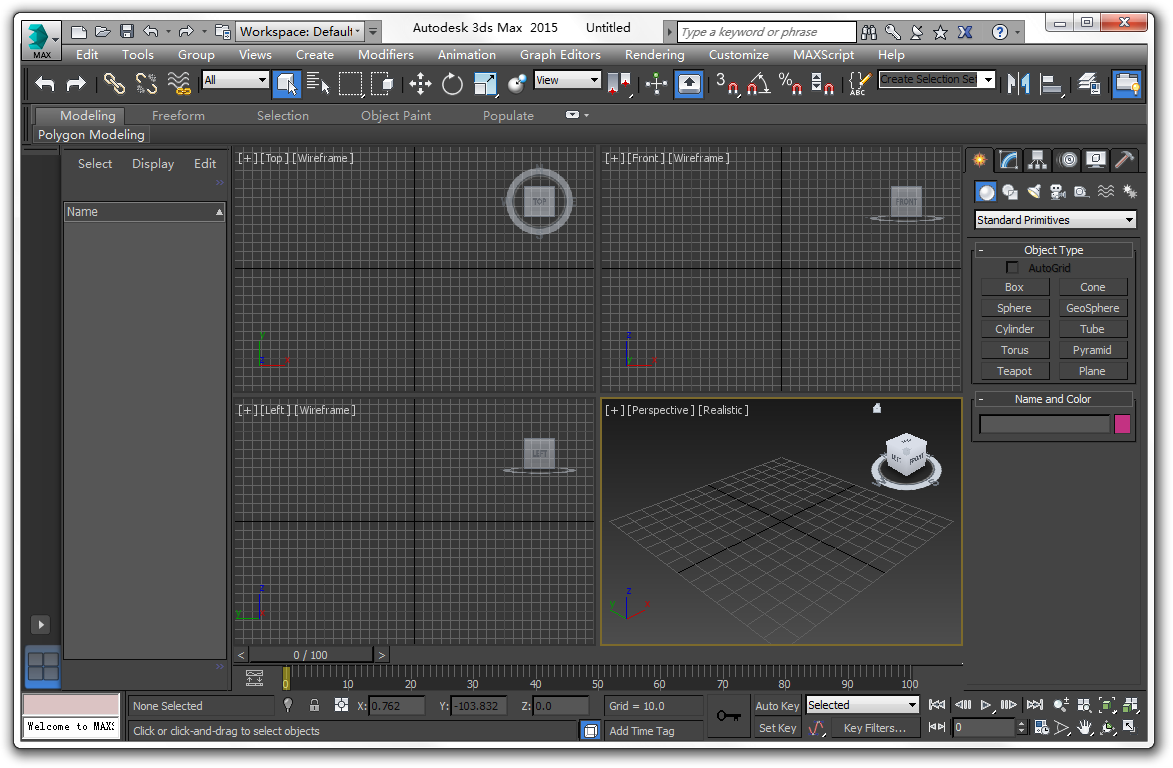Activate Bind to Space Warp tool
Viewport: 1173px width, 768px height.
pos(179,83)
